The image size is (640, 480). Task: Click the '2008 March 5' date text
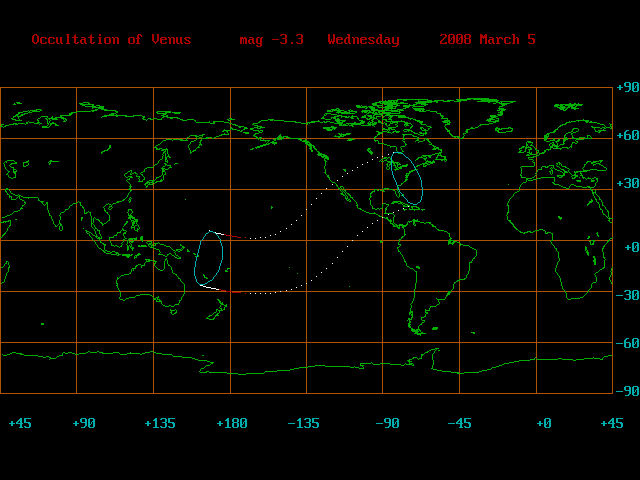[487, 40]
